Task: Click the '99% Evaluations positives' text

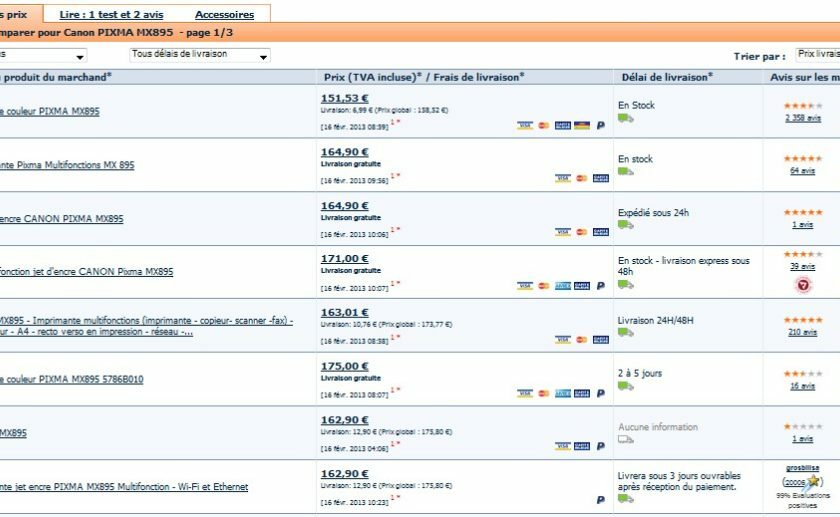Action: (802, 500)
